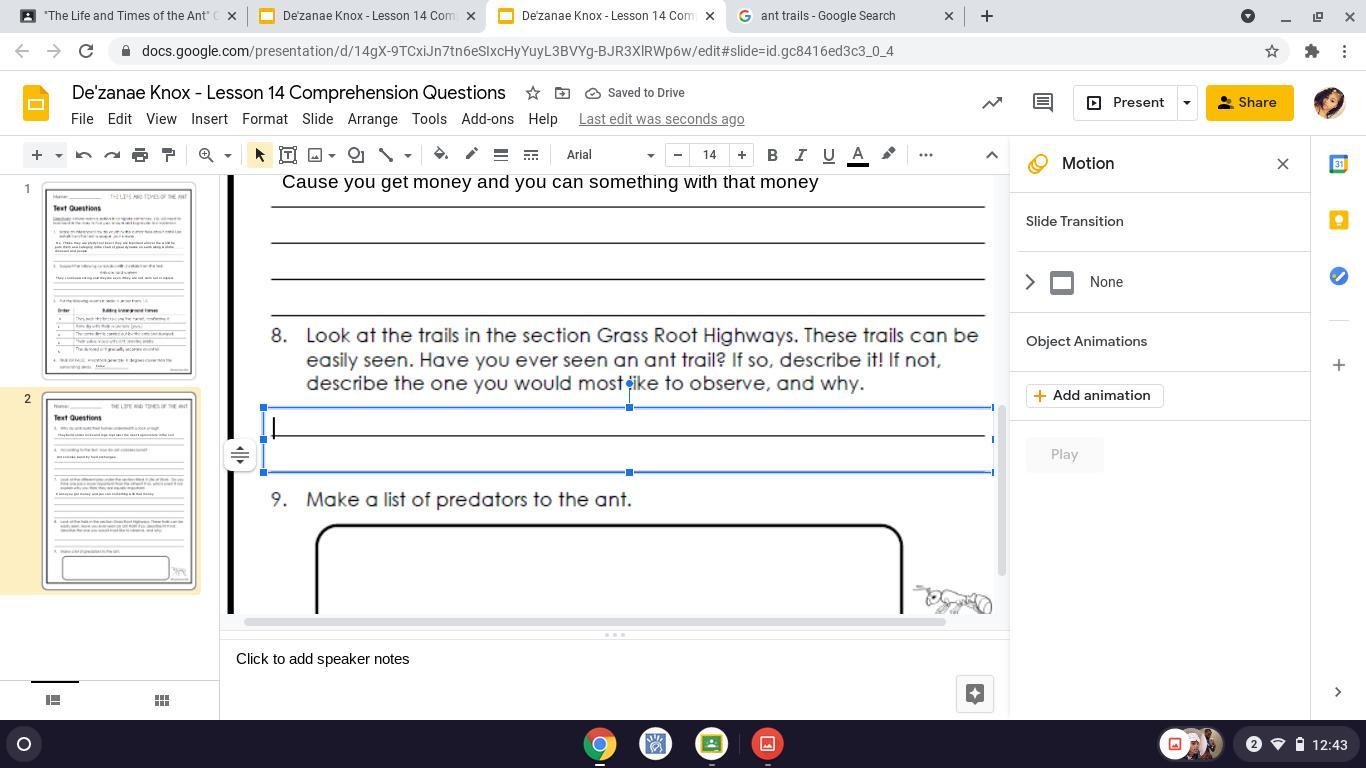This screenshot has width=1366, height=768.
Task: Print the presentation using the printer icon
Action: coord(140,155)
